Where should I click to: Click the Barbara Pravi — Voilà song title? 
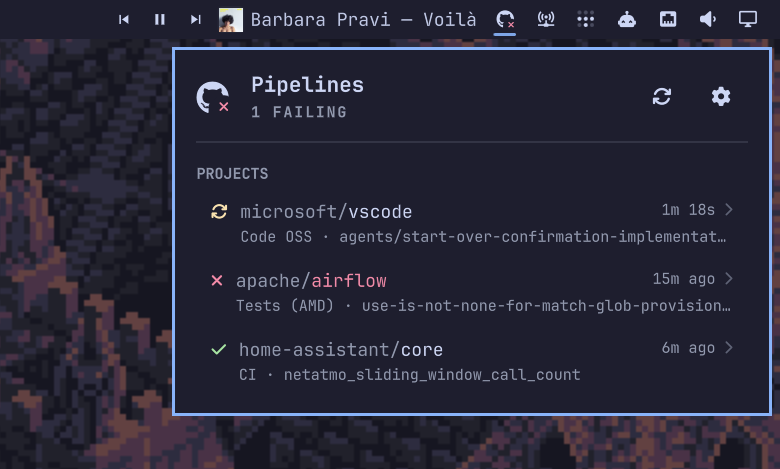point(364,20)
